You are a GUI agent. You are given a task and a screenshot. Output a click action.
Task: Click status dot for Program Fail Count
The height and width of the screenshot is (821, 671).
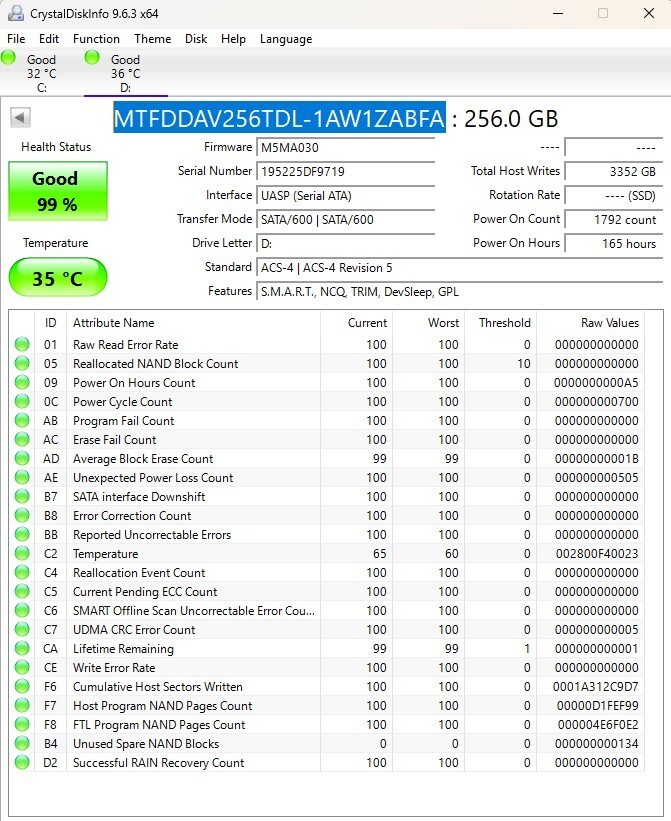(x=22, y=420)
